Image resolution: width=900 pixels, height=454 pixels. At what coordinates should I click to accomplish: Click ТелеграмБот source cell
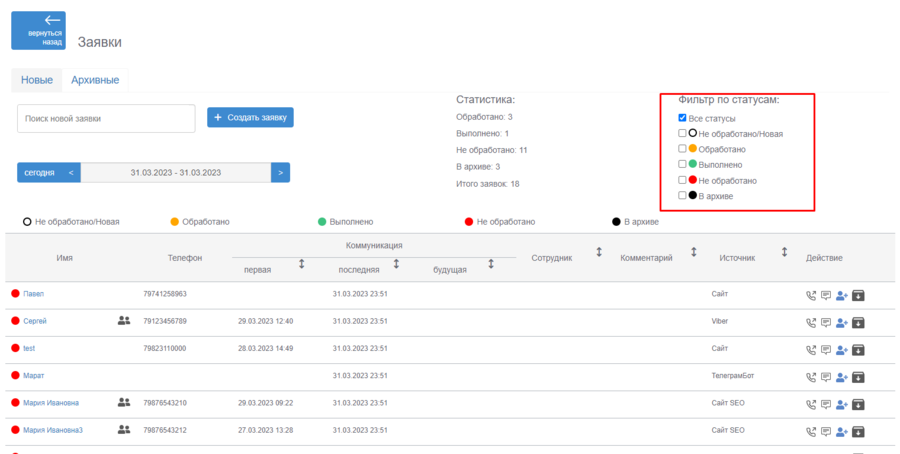click(733, 375)
